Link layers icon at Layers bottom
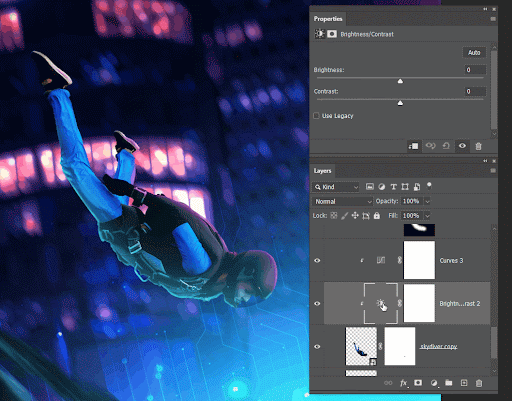Image resolution: width=512 pixels, height=401 pixels. (x=388, y=383)
